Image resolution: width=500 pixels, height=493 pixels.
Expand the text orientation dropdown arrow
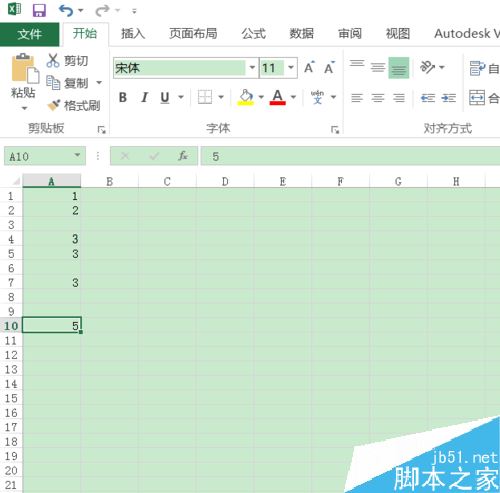pyautogui.click(x=442, y=67)
